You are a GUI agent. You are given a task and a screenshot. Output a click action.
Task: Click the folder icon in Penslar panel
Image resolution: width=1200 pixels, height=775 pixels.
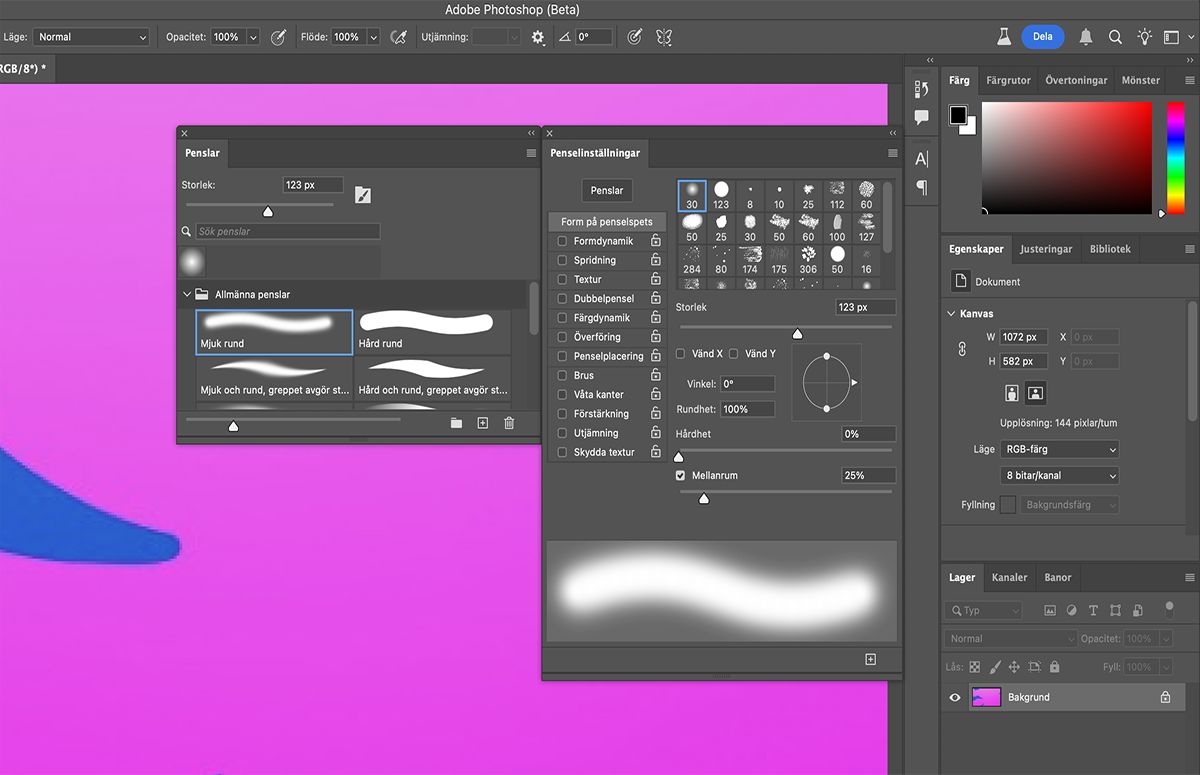pos(456,424)
